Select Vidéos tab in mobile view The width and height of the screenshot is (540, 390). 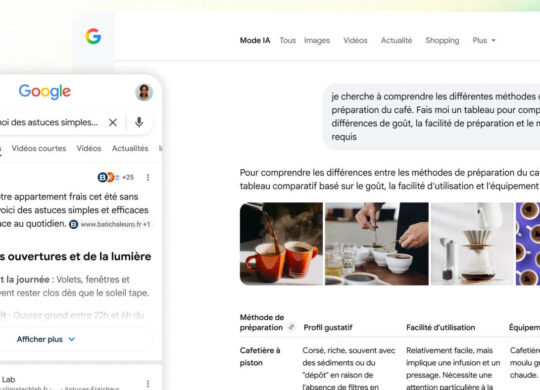(x=89, y=148)
